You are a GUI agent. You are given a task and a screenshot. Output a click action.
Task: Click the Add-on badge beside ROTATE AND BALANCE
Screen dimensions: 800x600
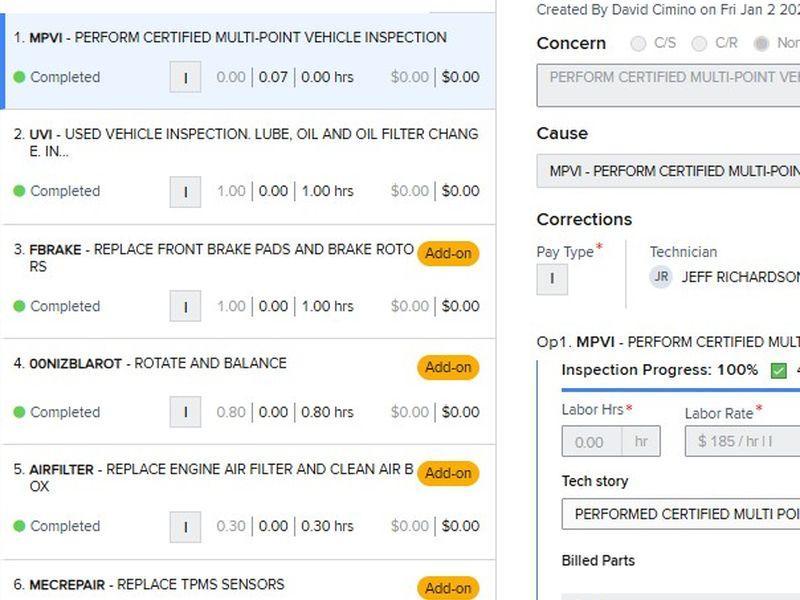[449, 367]
